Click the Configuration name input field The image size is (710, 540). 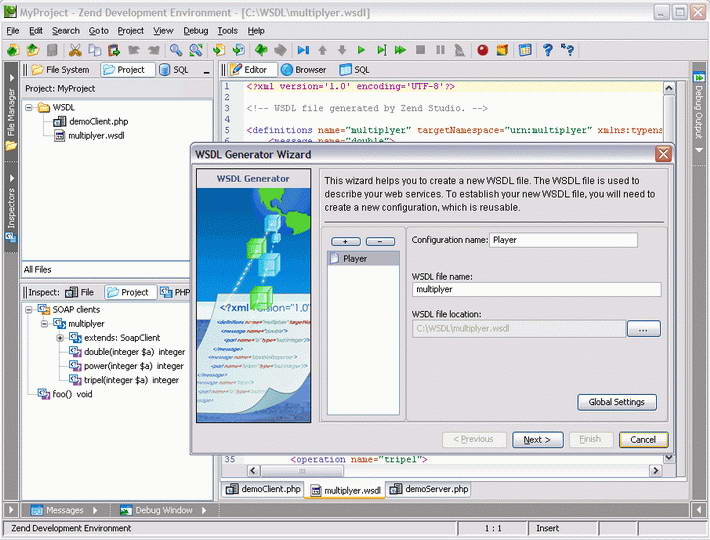point(563,240)
